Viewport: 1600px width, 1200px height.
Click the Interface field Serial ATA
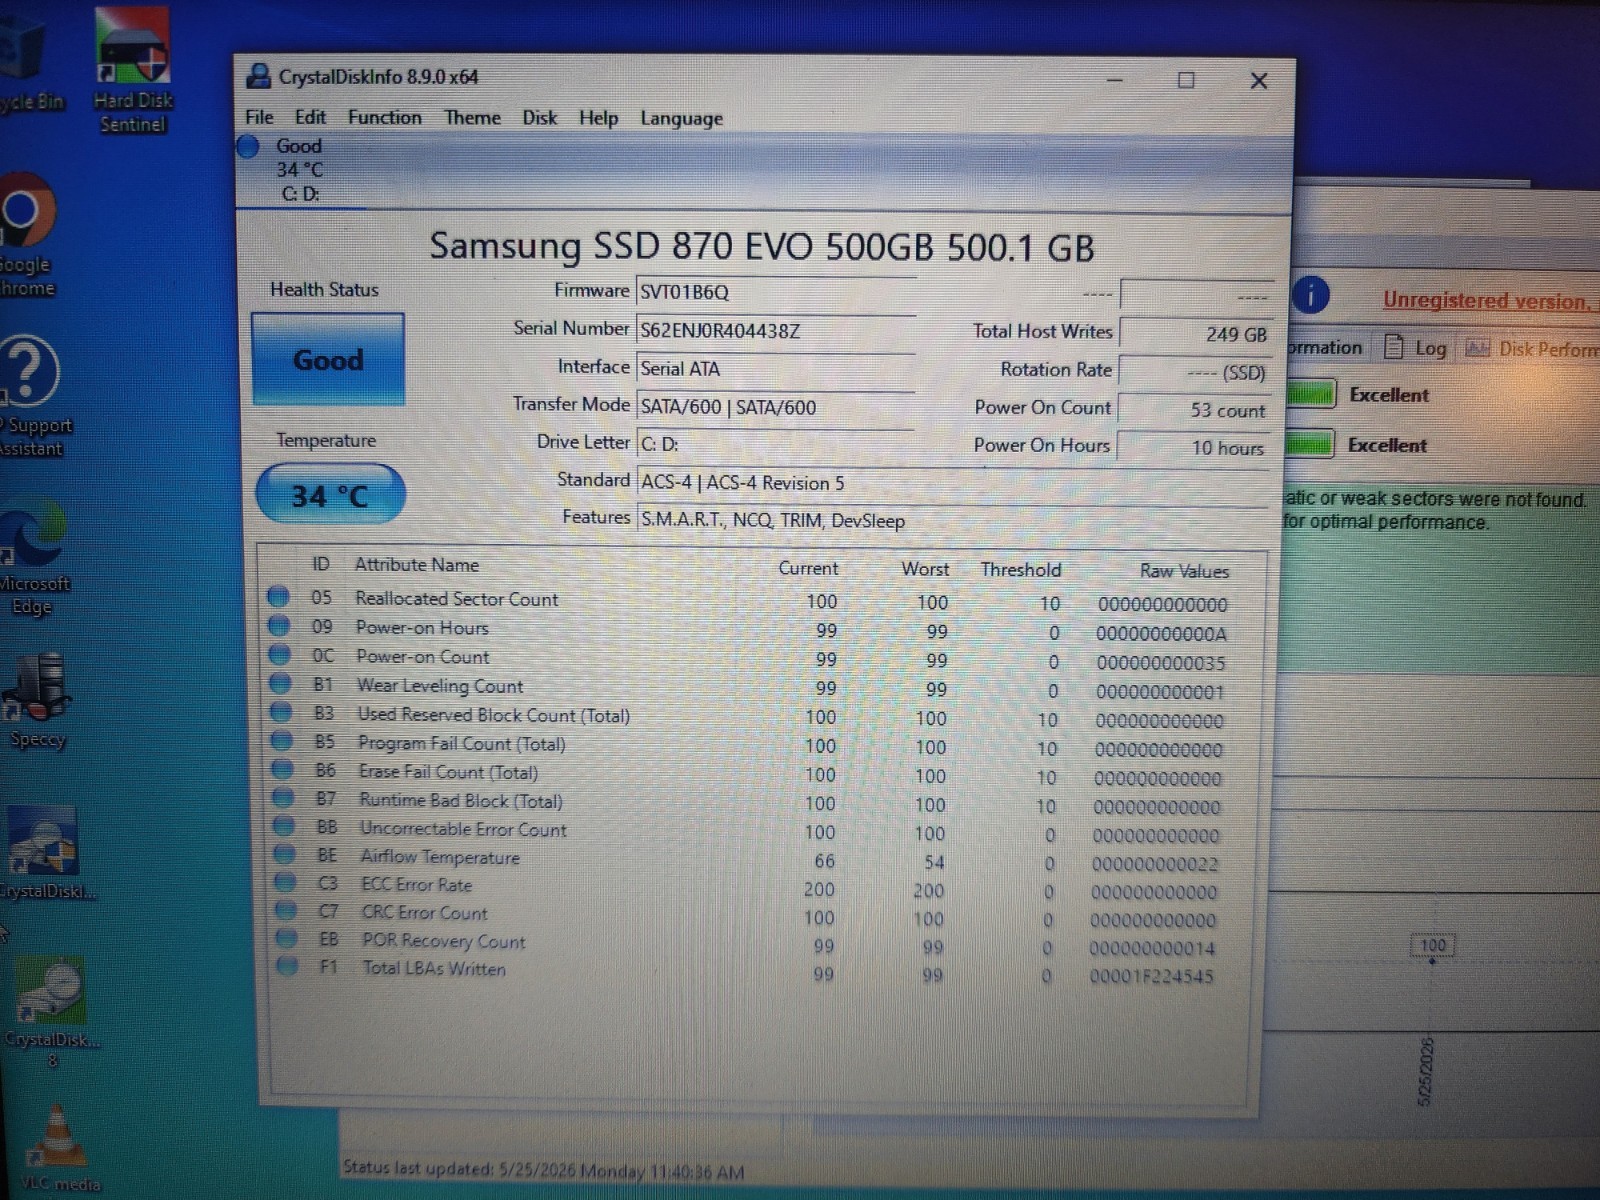[x=776, y=368]
